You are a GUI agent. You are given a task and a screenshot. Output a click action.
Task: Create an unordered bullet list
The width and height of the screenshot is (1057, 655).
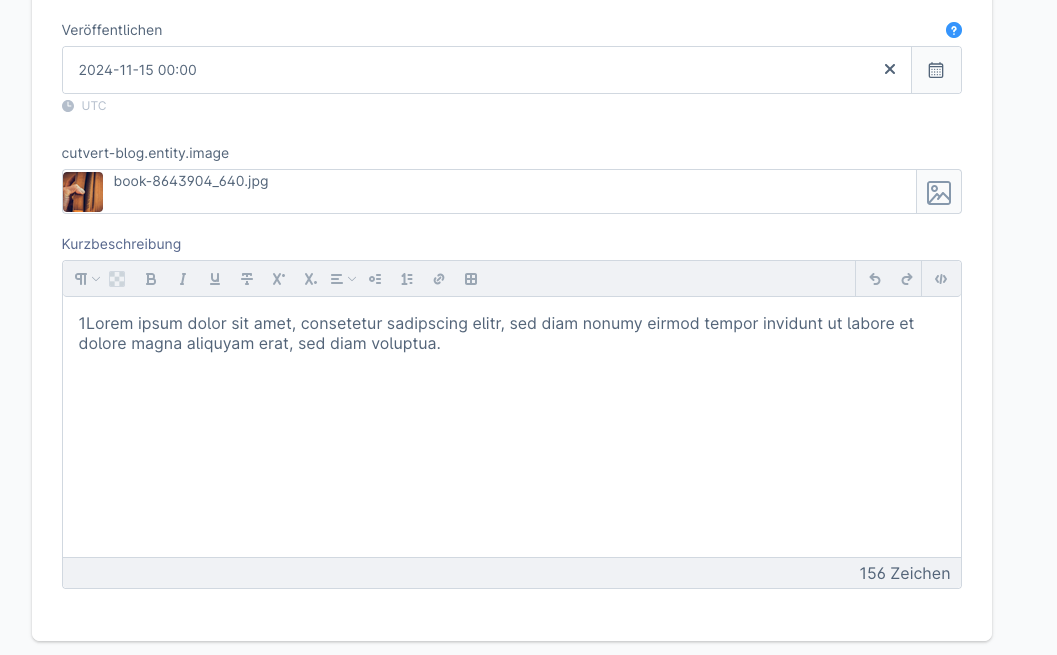[375, 279]
